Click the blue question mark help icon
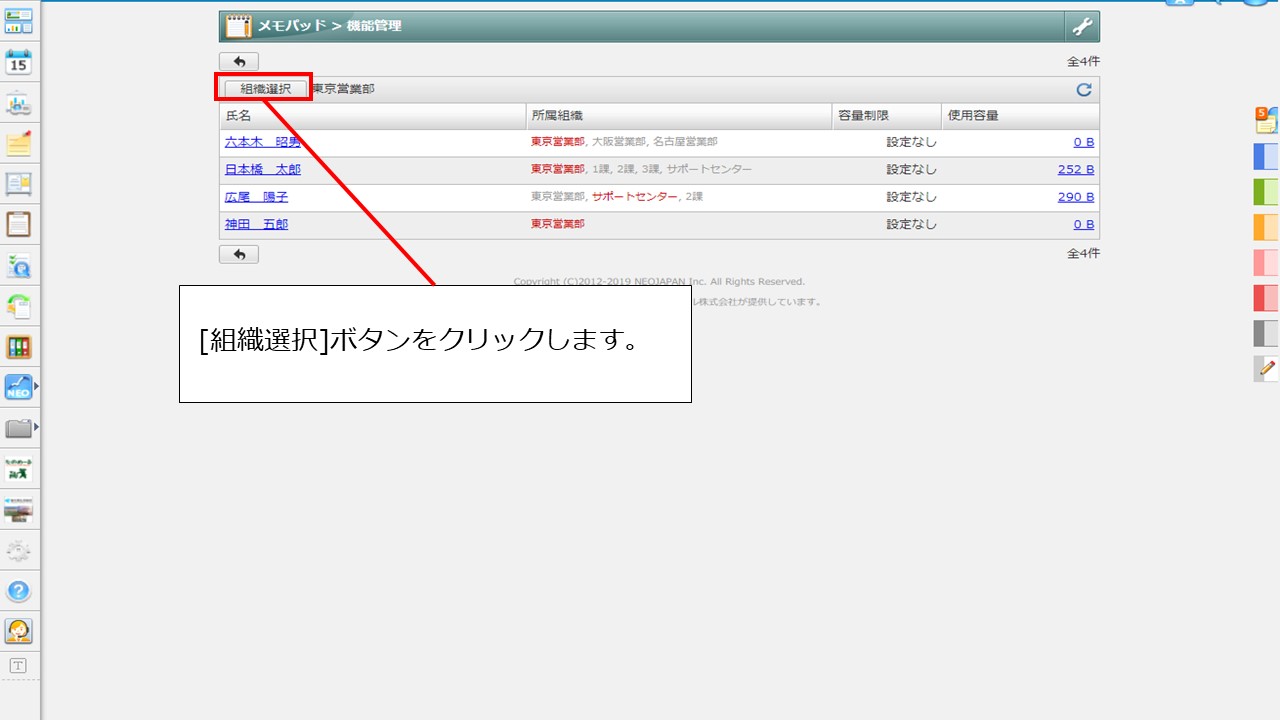 (19, 591)
